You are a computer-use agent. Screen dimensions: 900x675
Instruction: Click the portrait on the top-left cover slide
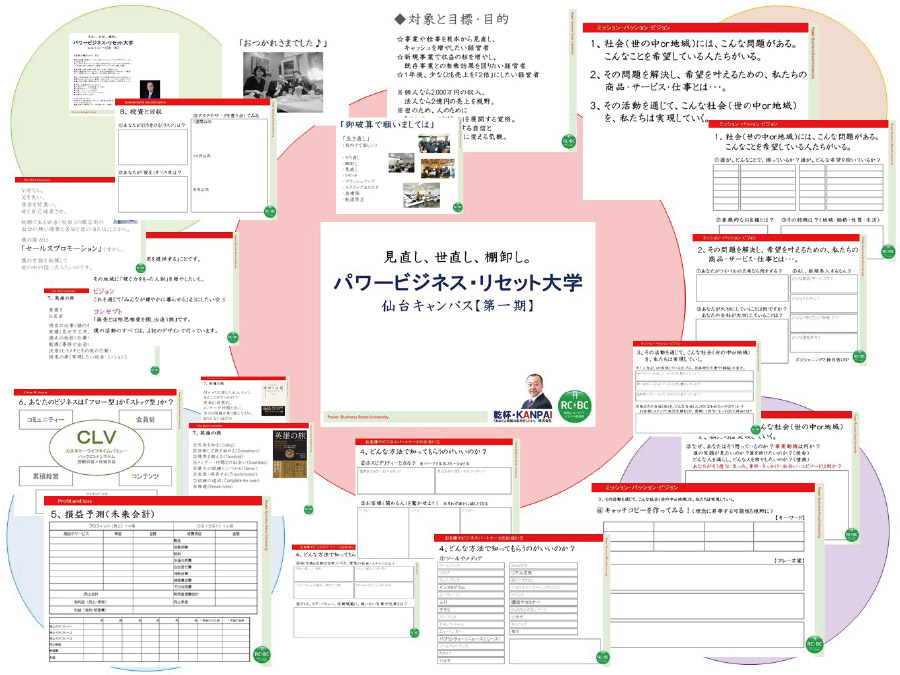click(150, 90)
